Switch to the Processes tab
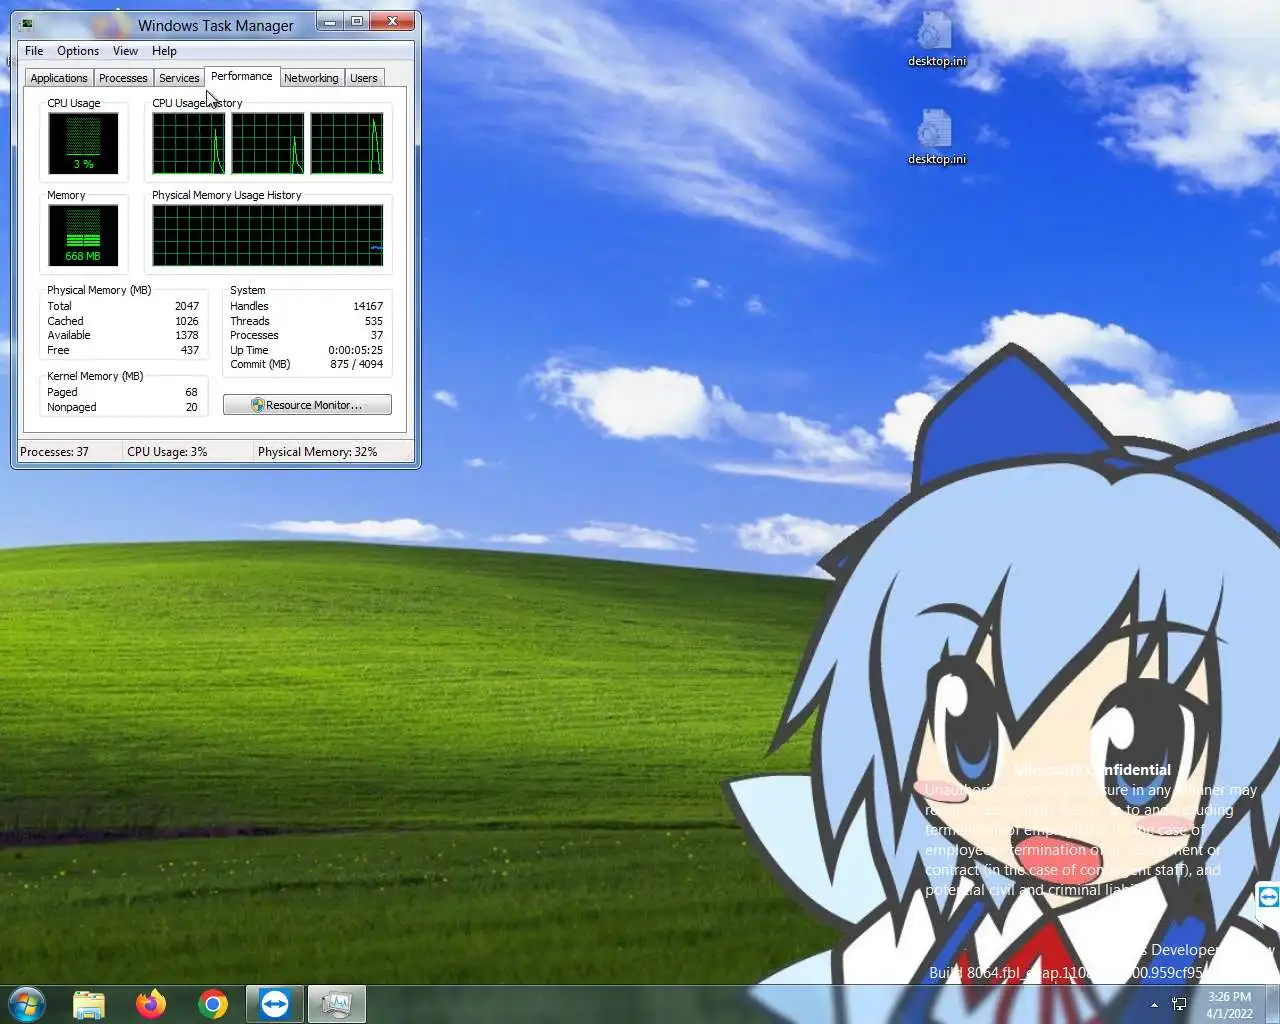This screenshot has width=1280, height=1024. coord(123,78)
